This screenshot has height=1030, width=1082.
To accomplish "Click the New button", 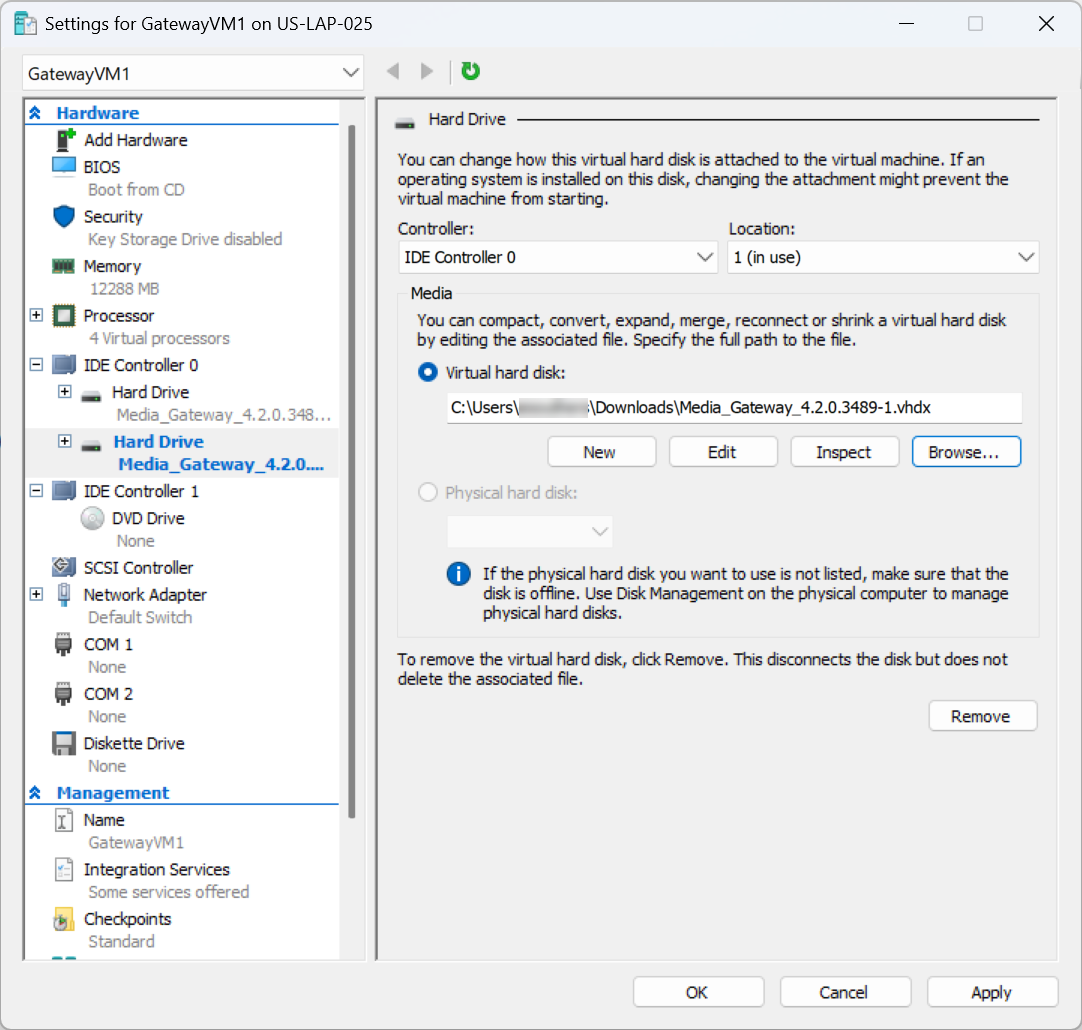I will (x=601, y=452).
